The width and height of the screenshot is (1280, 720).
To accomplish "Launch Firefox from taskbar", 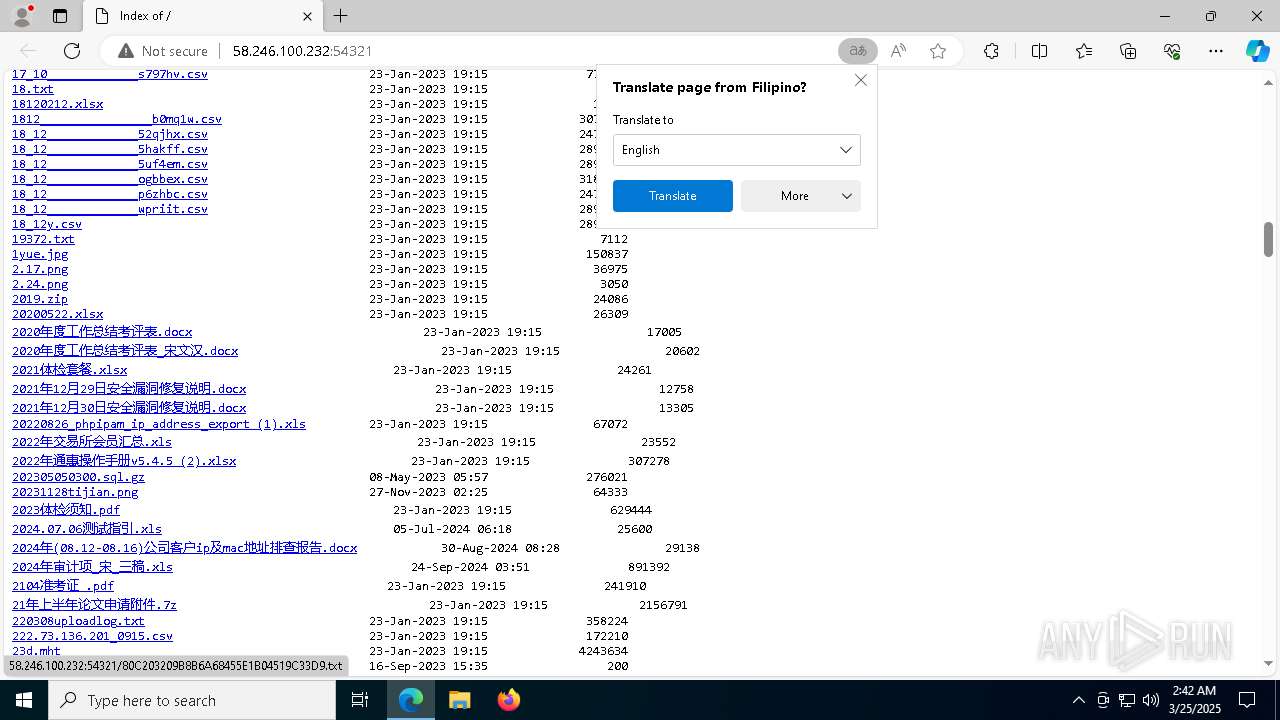I will pos(508,700).
